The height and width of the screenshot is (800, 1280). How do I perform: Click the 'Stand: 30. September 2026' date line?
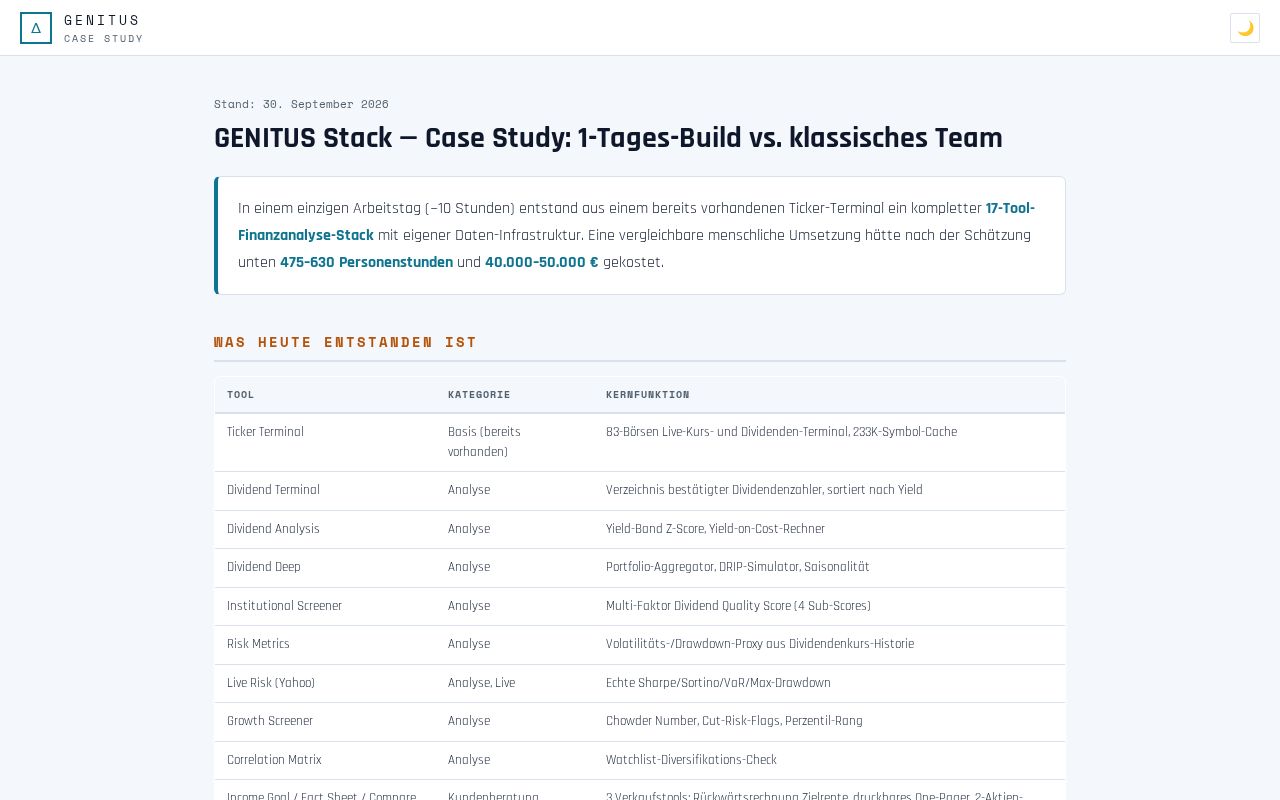[x=301, y=104]
